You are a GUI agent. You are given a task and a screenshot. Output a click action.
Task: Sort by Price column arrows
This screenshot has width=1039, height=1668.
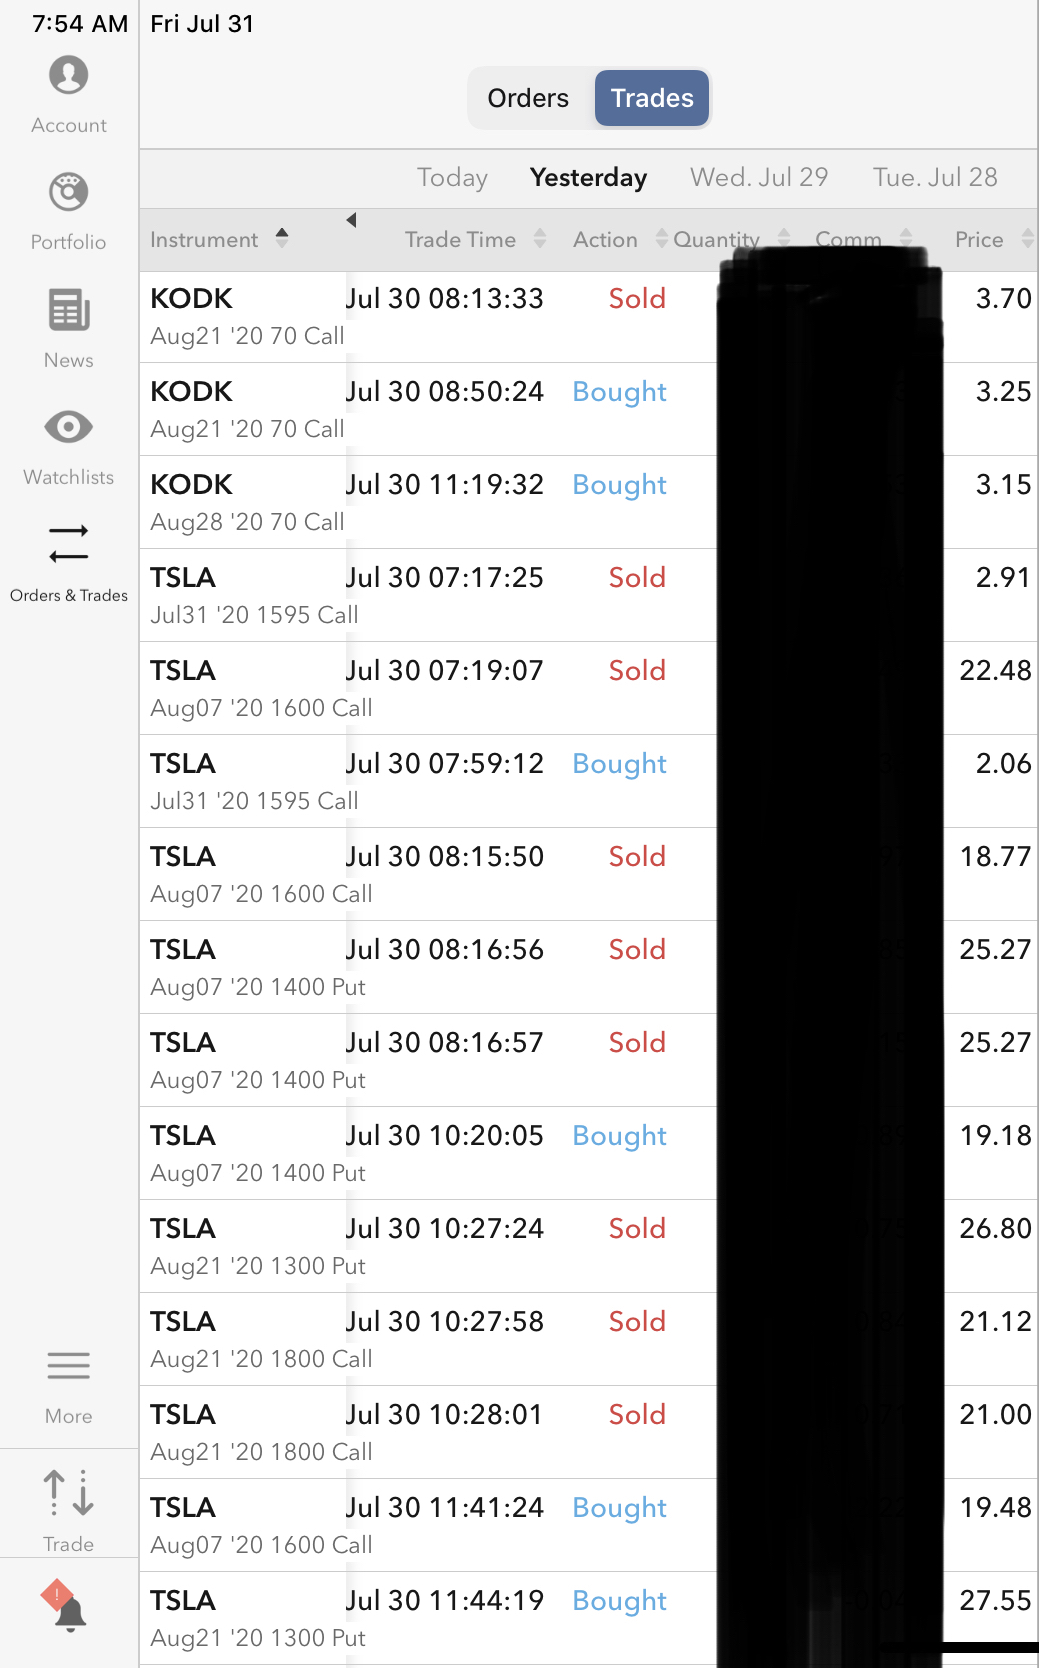[x=1027, y=238]
